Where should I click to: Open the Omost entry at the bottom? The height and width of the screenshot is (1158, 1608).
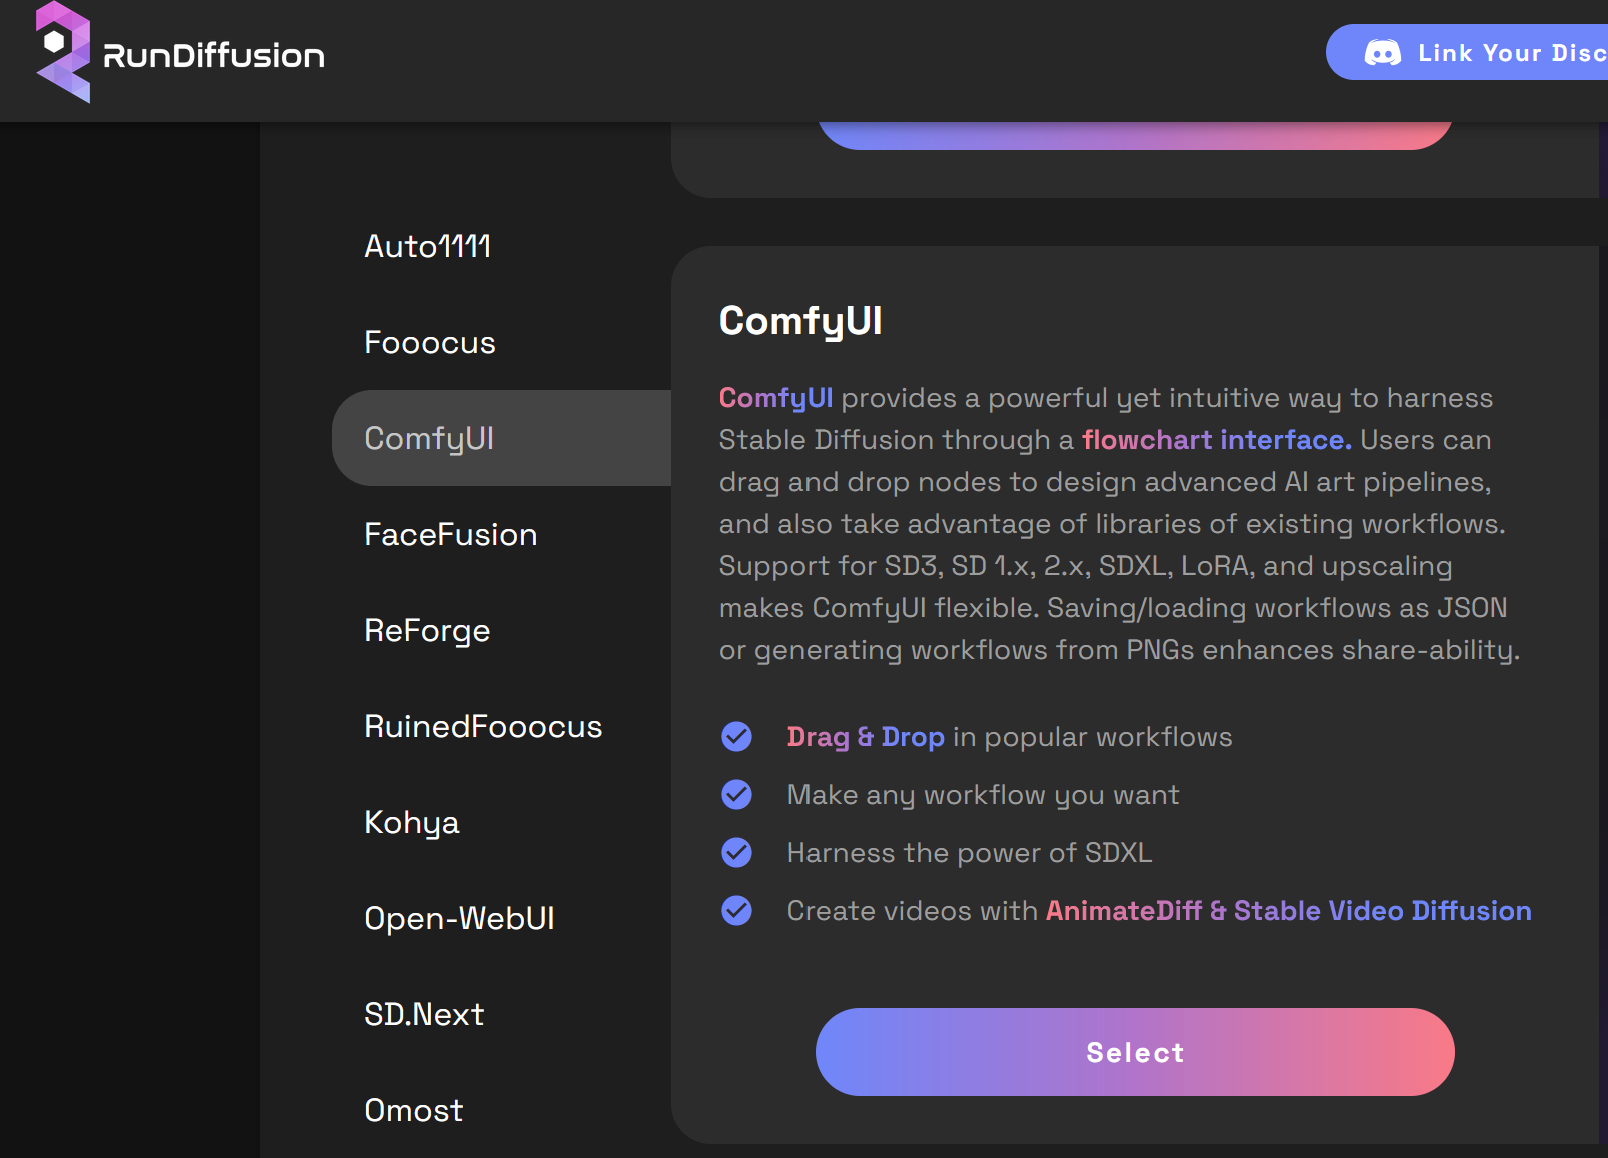click(x=413, y=1110)
